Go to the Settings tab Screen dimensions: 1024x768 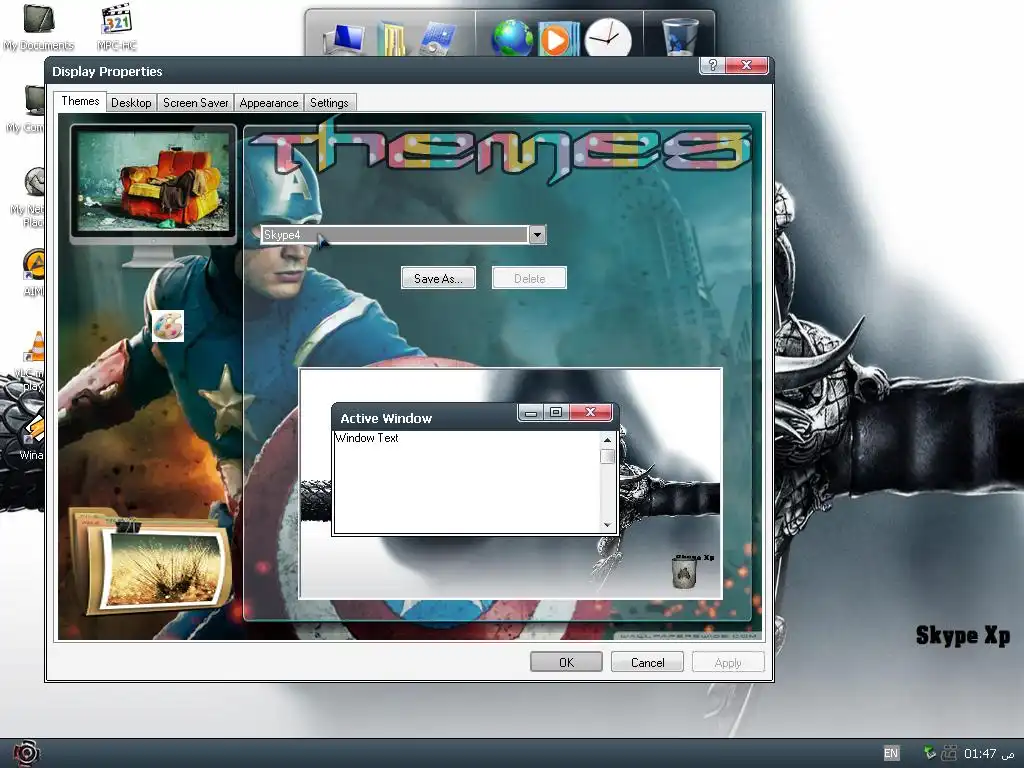(x=329, y=103)
